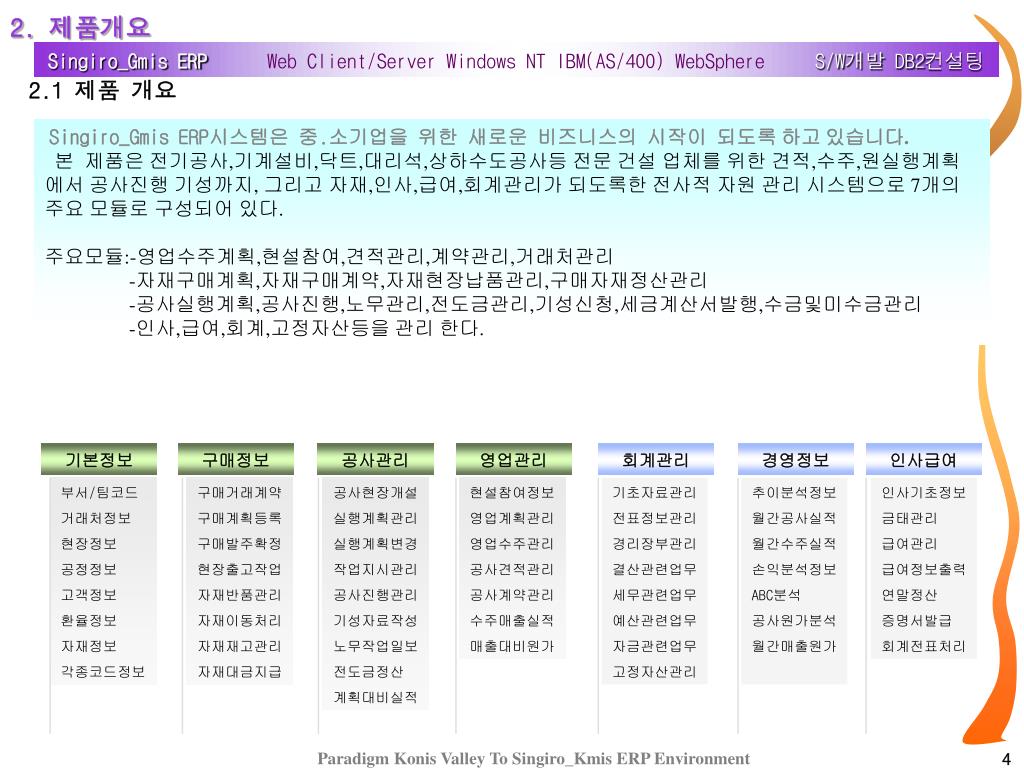Select 공사현장개설 item
1024x768 pixels.
tap(376, 492)
